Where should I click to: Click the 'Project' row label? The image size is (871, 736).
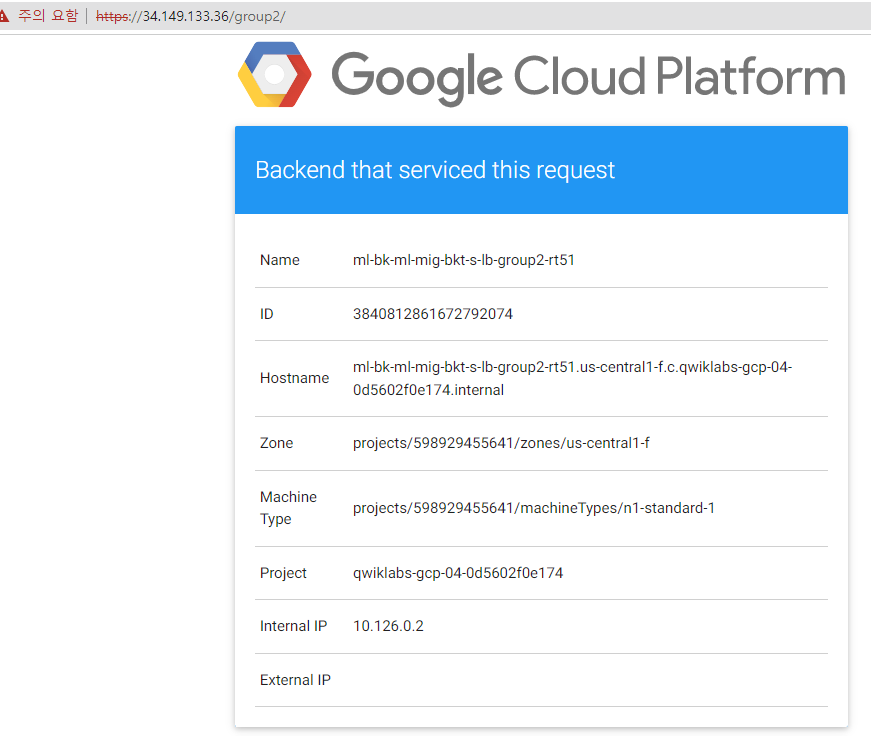(x=283, y=573)
